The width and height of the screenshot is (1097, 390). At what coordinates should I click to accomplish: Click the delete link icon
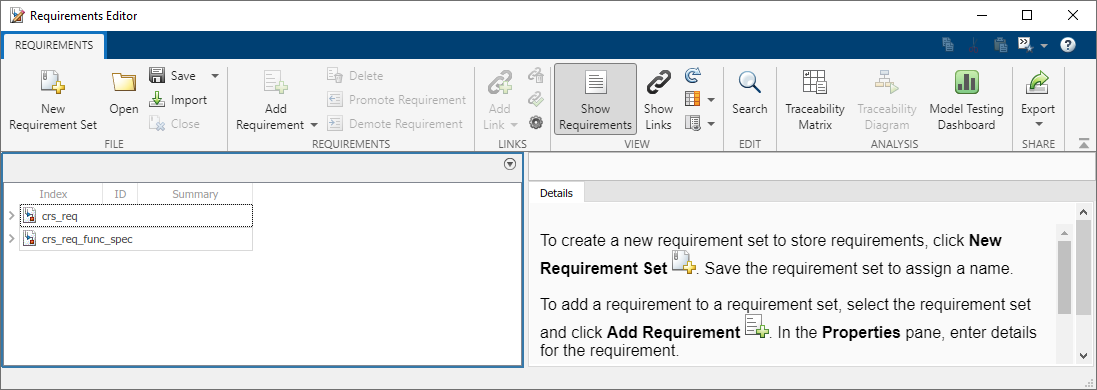click(536, 75)
